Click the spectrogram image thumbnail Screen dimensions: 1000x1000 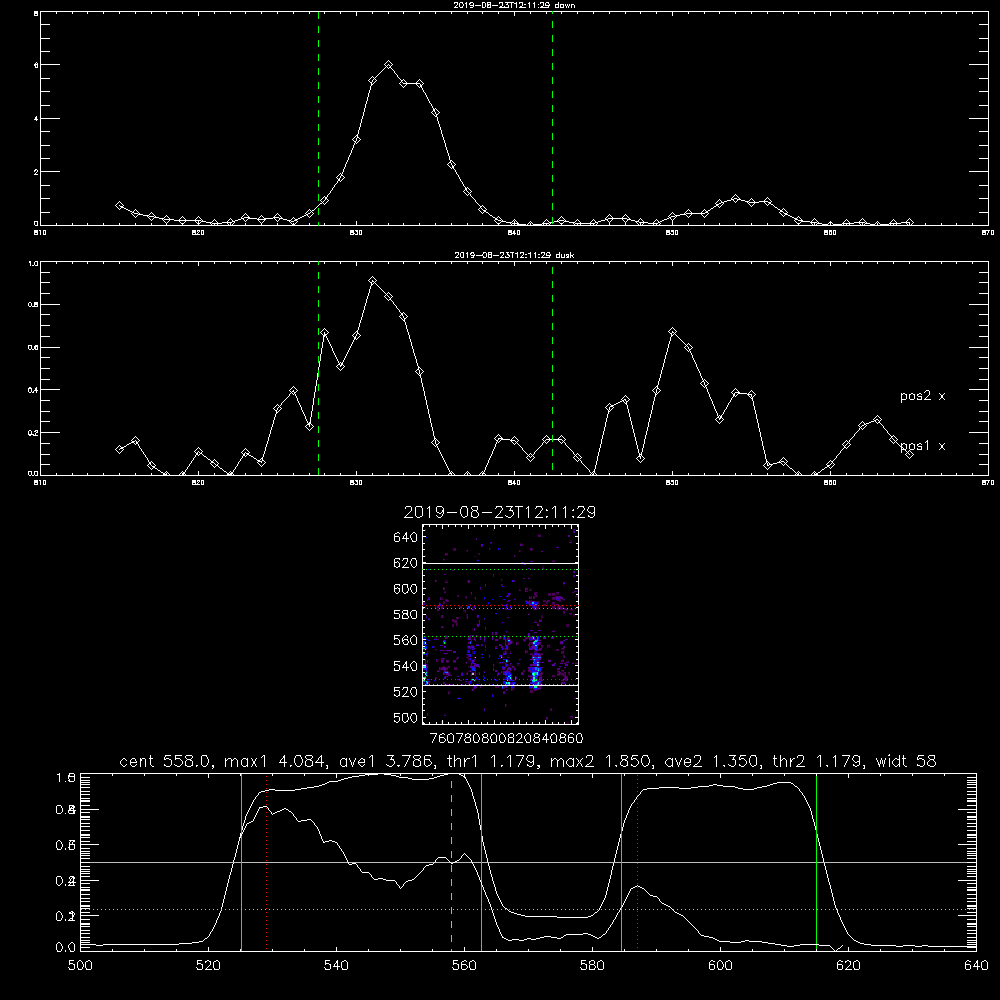pyautogui.click(x=500, y=624)
